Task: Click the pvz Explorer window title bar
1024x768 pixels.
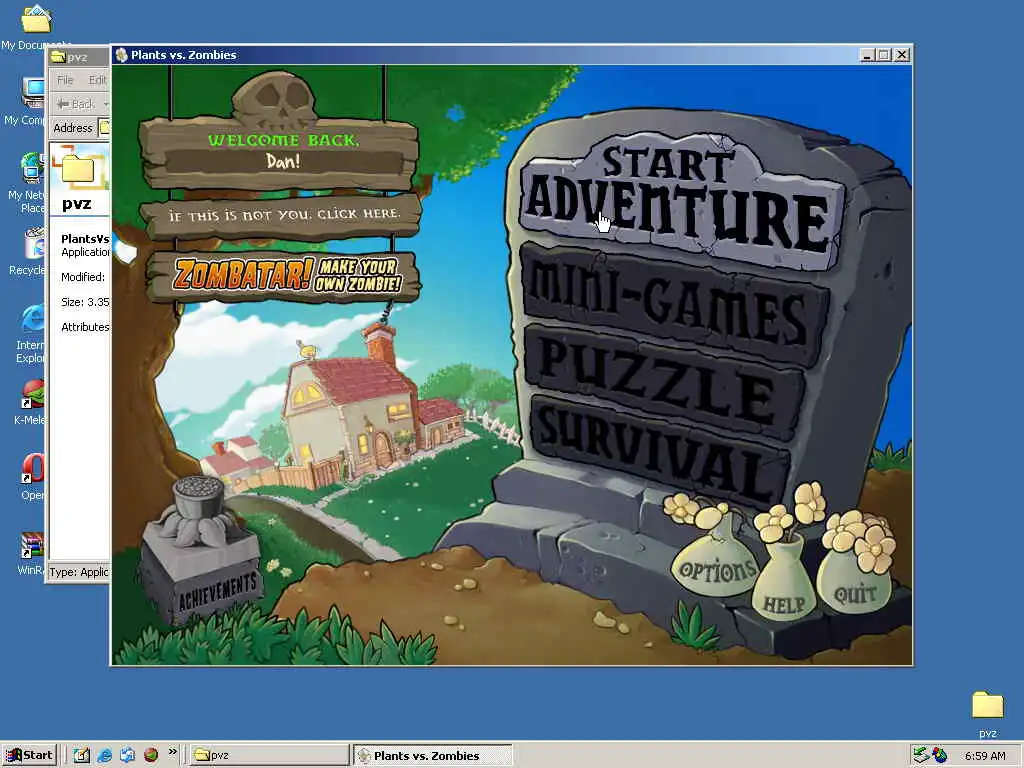Action: click(x=78, y=57)
